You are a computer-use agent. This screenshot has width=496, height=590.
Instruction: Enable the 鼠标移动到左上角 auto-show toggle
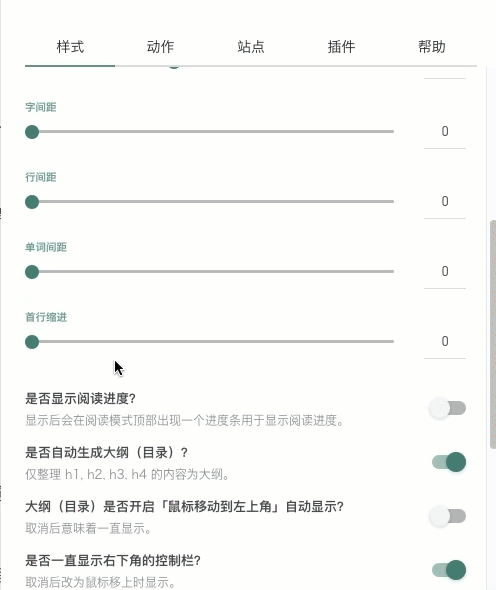[x=448, y=516]
